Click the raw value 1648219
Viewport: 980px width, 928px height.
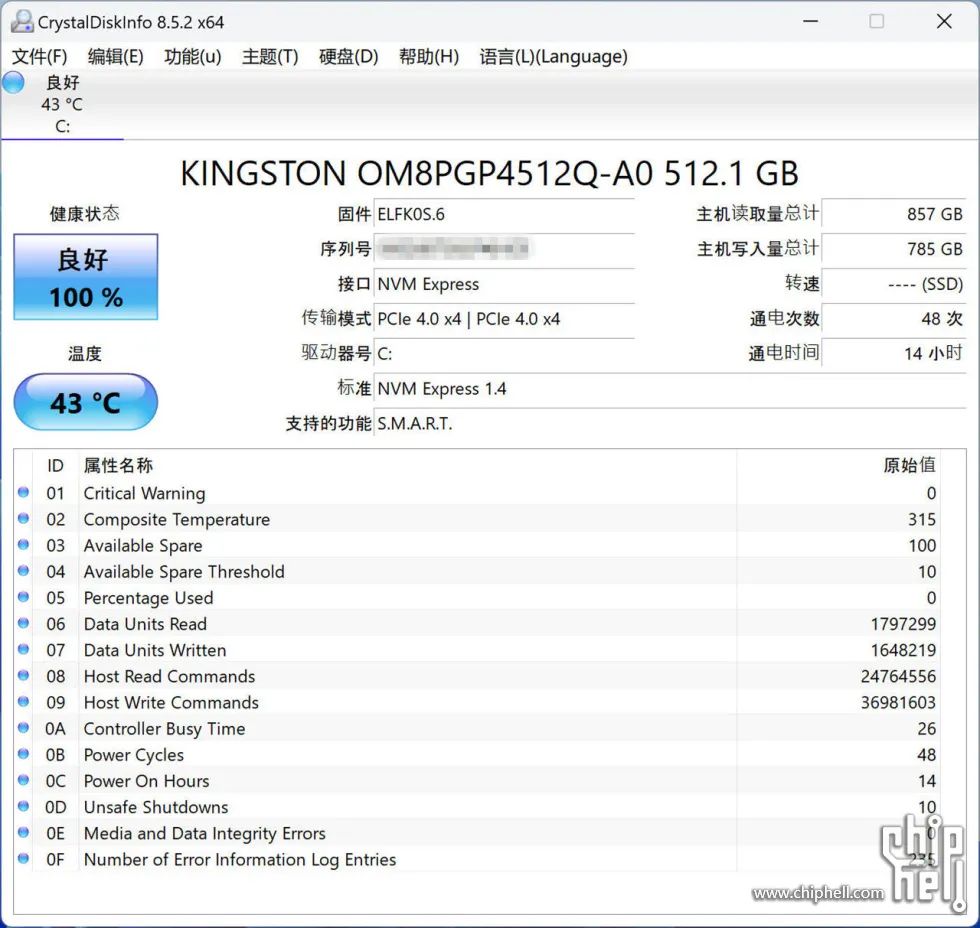(904, 650)
